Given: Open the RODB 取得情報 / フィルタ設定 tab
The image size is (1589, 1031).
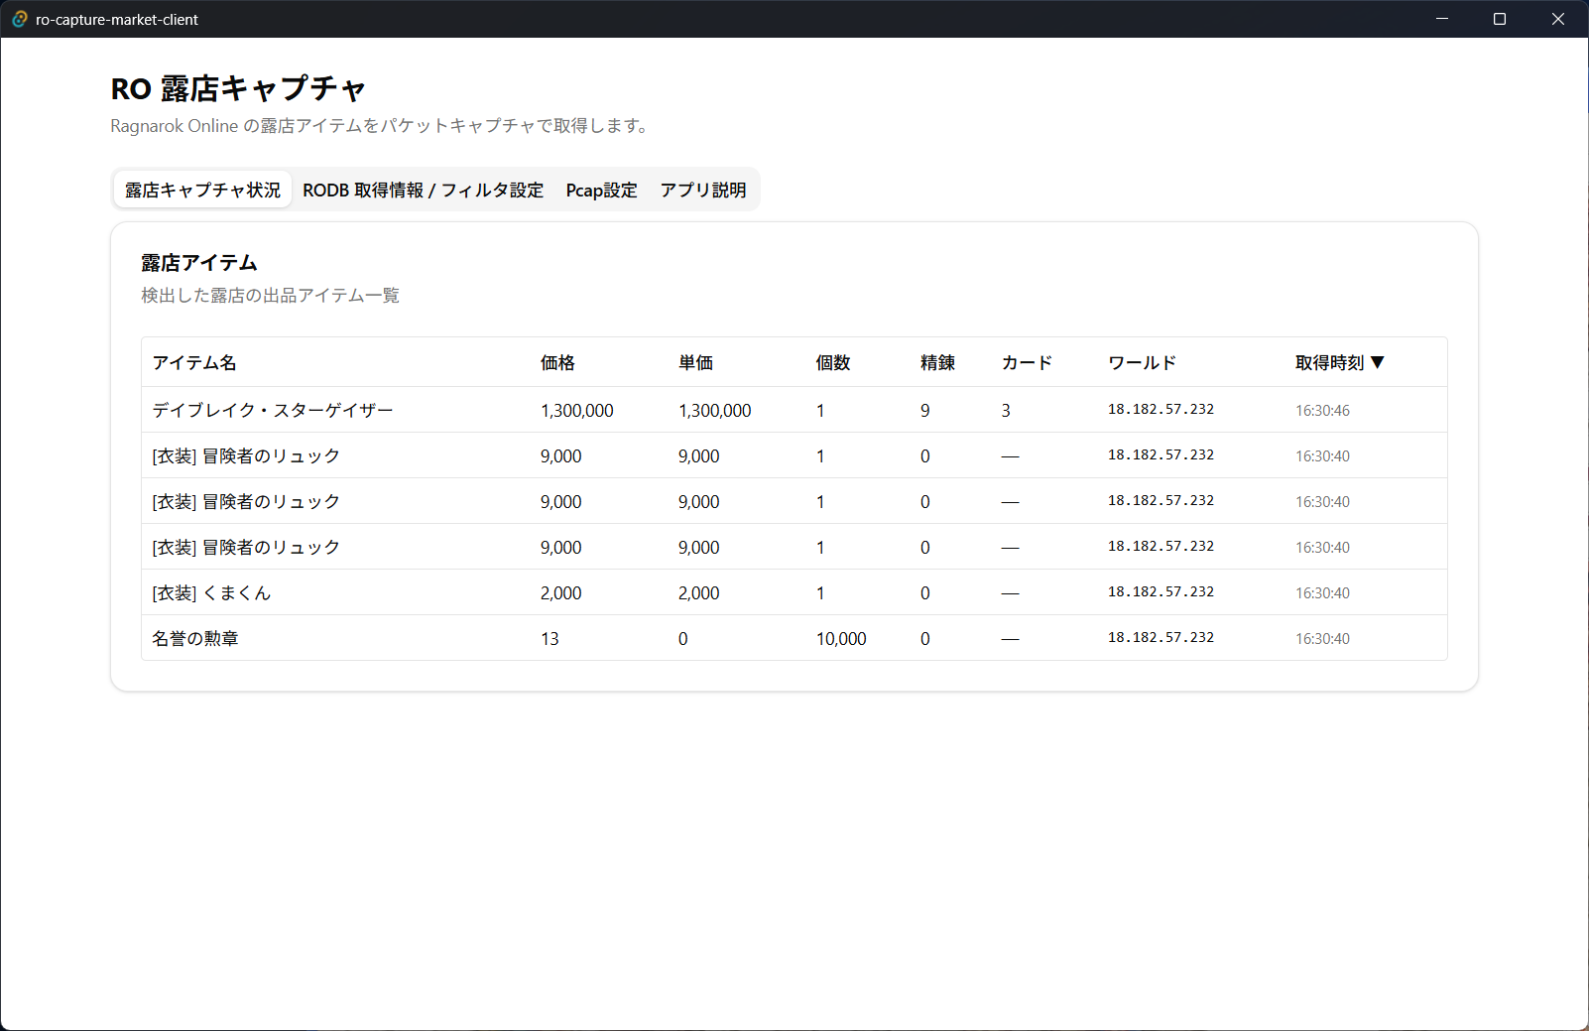Looking at the screenshot, I should coord(423,190).
